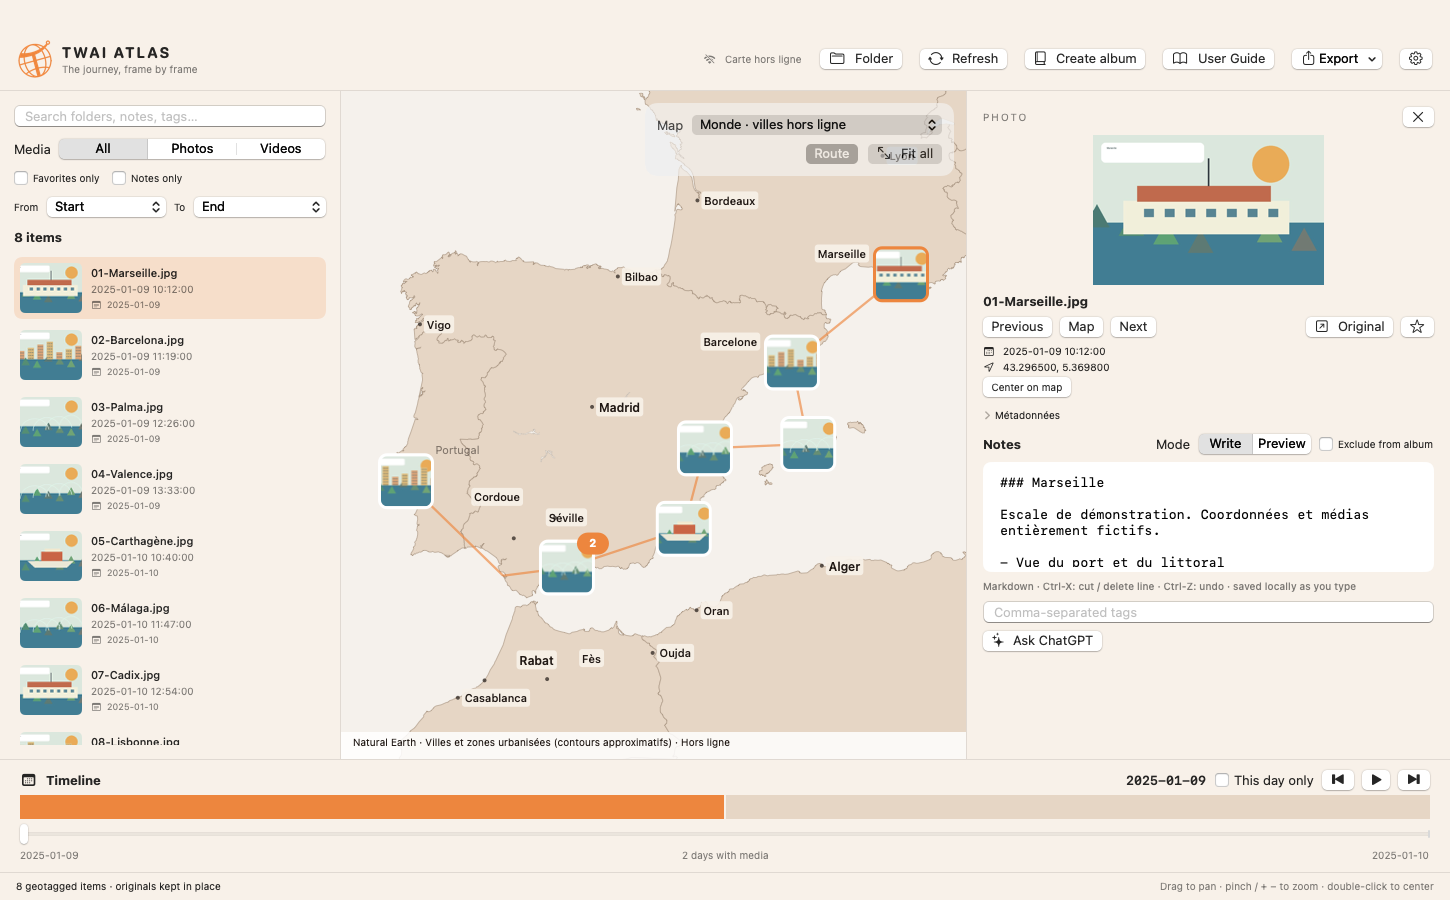Screen dimensions: 1450x900
Task: Select 05-Carthagène.jpg in list
Action: click(x=170, y=556)
